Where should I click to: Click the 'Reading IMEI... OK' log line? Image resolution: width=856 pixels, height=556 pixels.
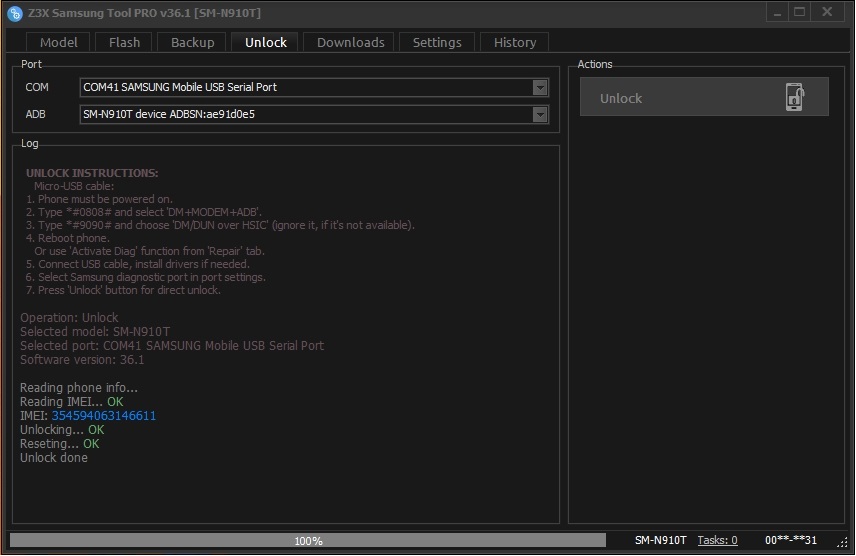tap(72, 402)
